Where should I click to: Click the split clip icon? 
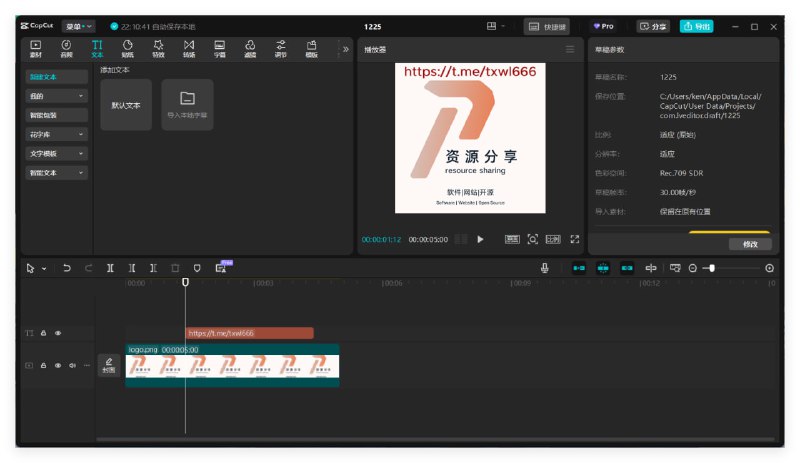click(x=110, y=267)
